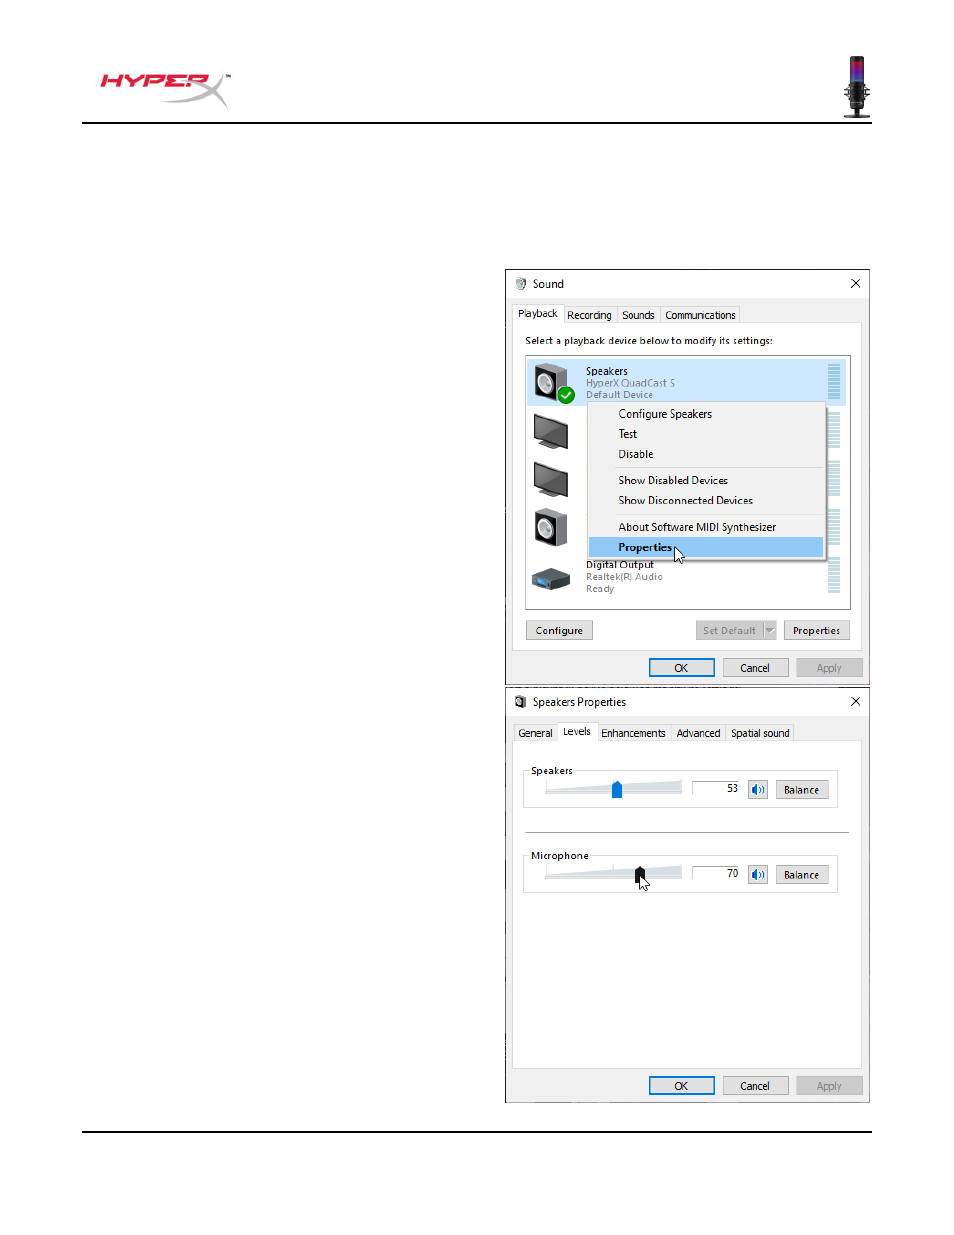Viewport: 954px width, 1235px height.
Task: Switch to the Playback tab
Action: (538, 314)
